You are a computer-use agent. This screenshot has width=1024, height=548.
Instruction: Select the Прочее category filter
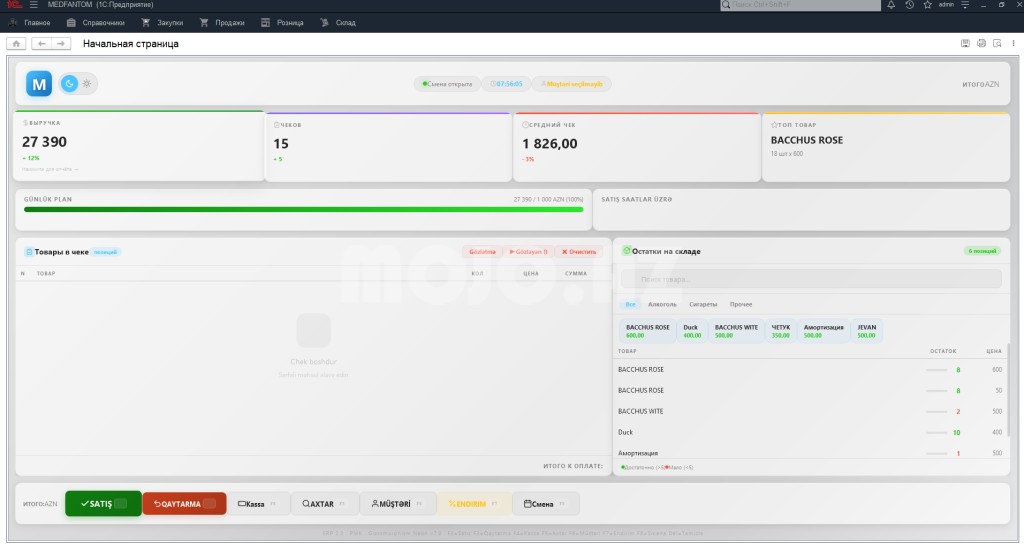point(741,304)
